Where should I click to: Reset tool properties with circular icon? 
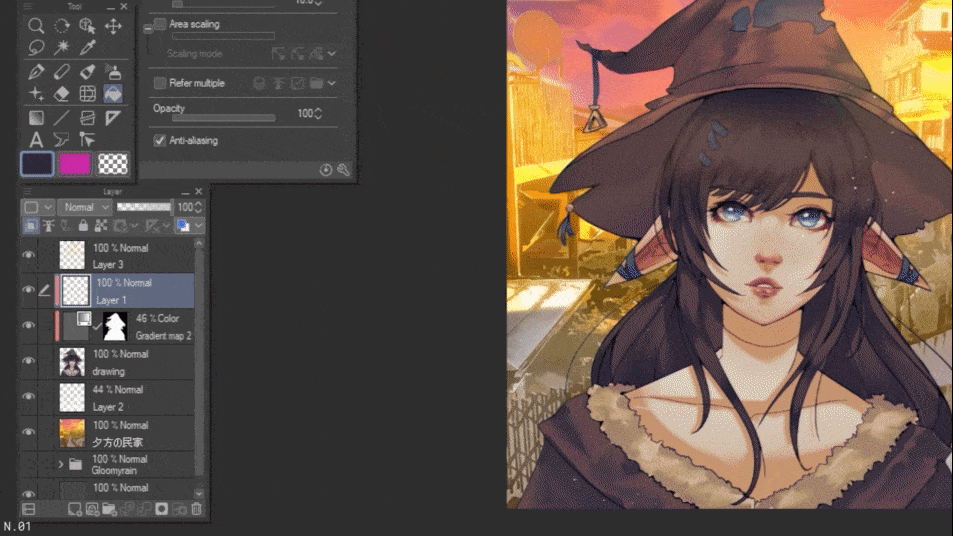326,170
